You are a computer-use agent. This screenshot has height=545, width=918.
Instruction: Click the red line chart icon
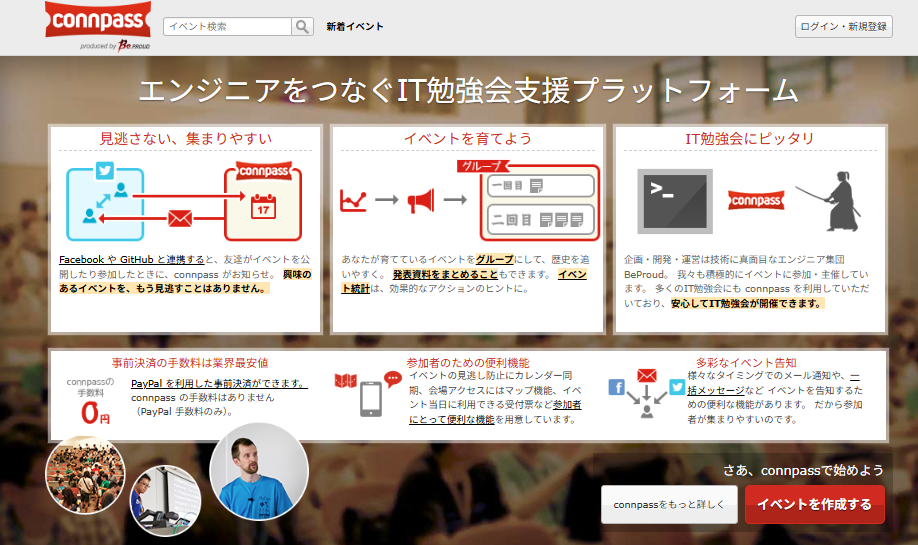[x=353, y=200]
